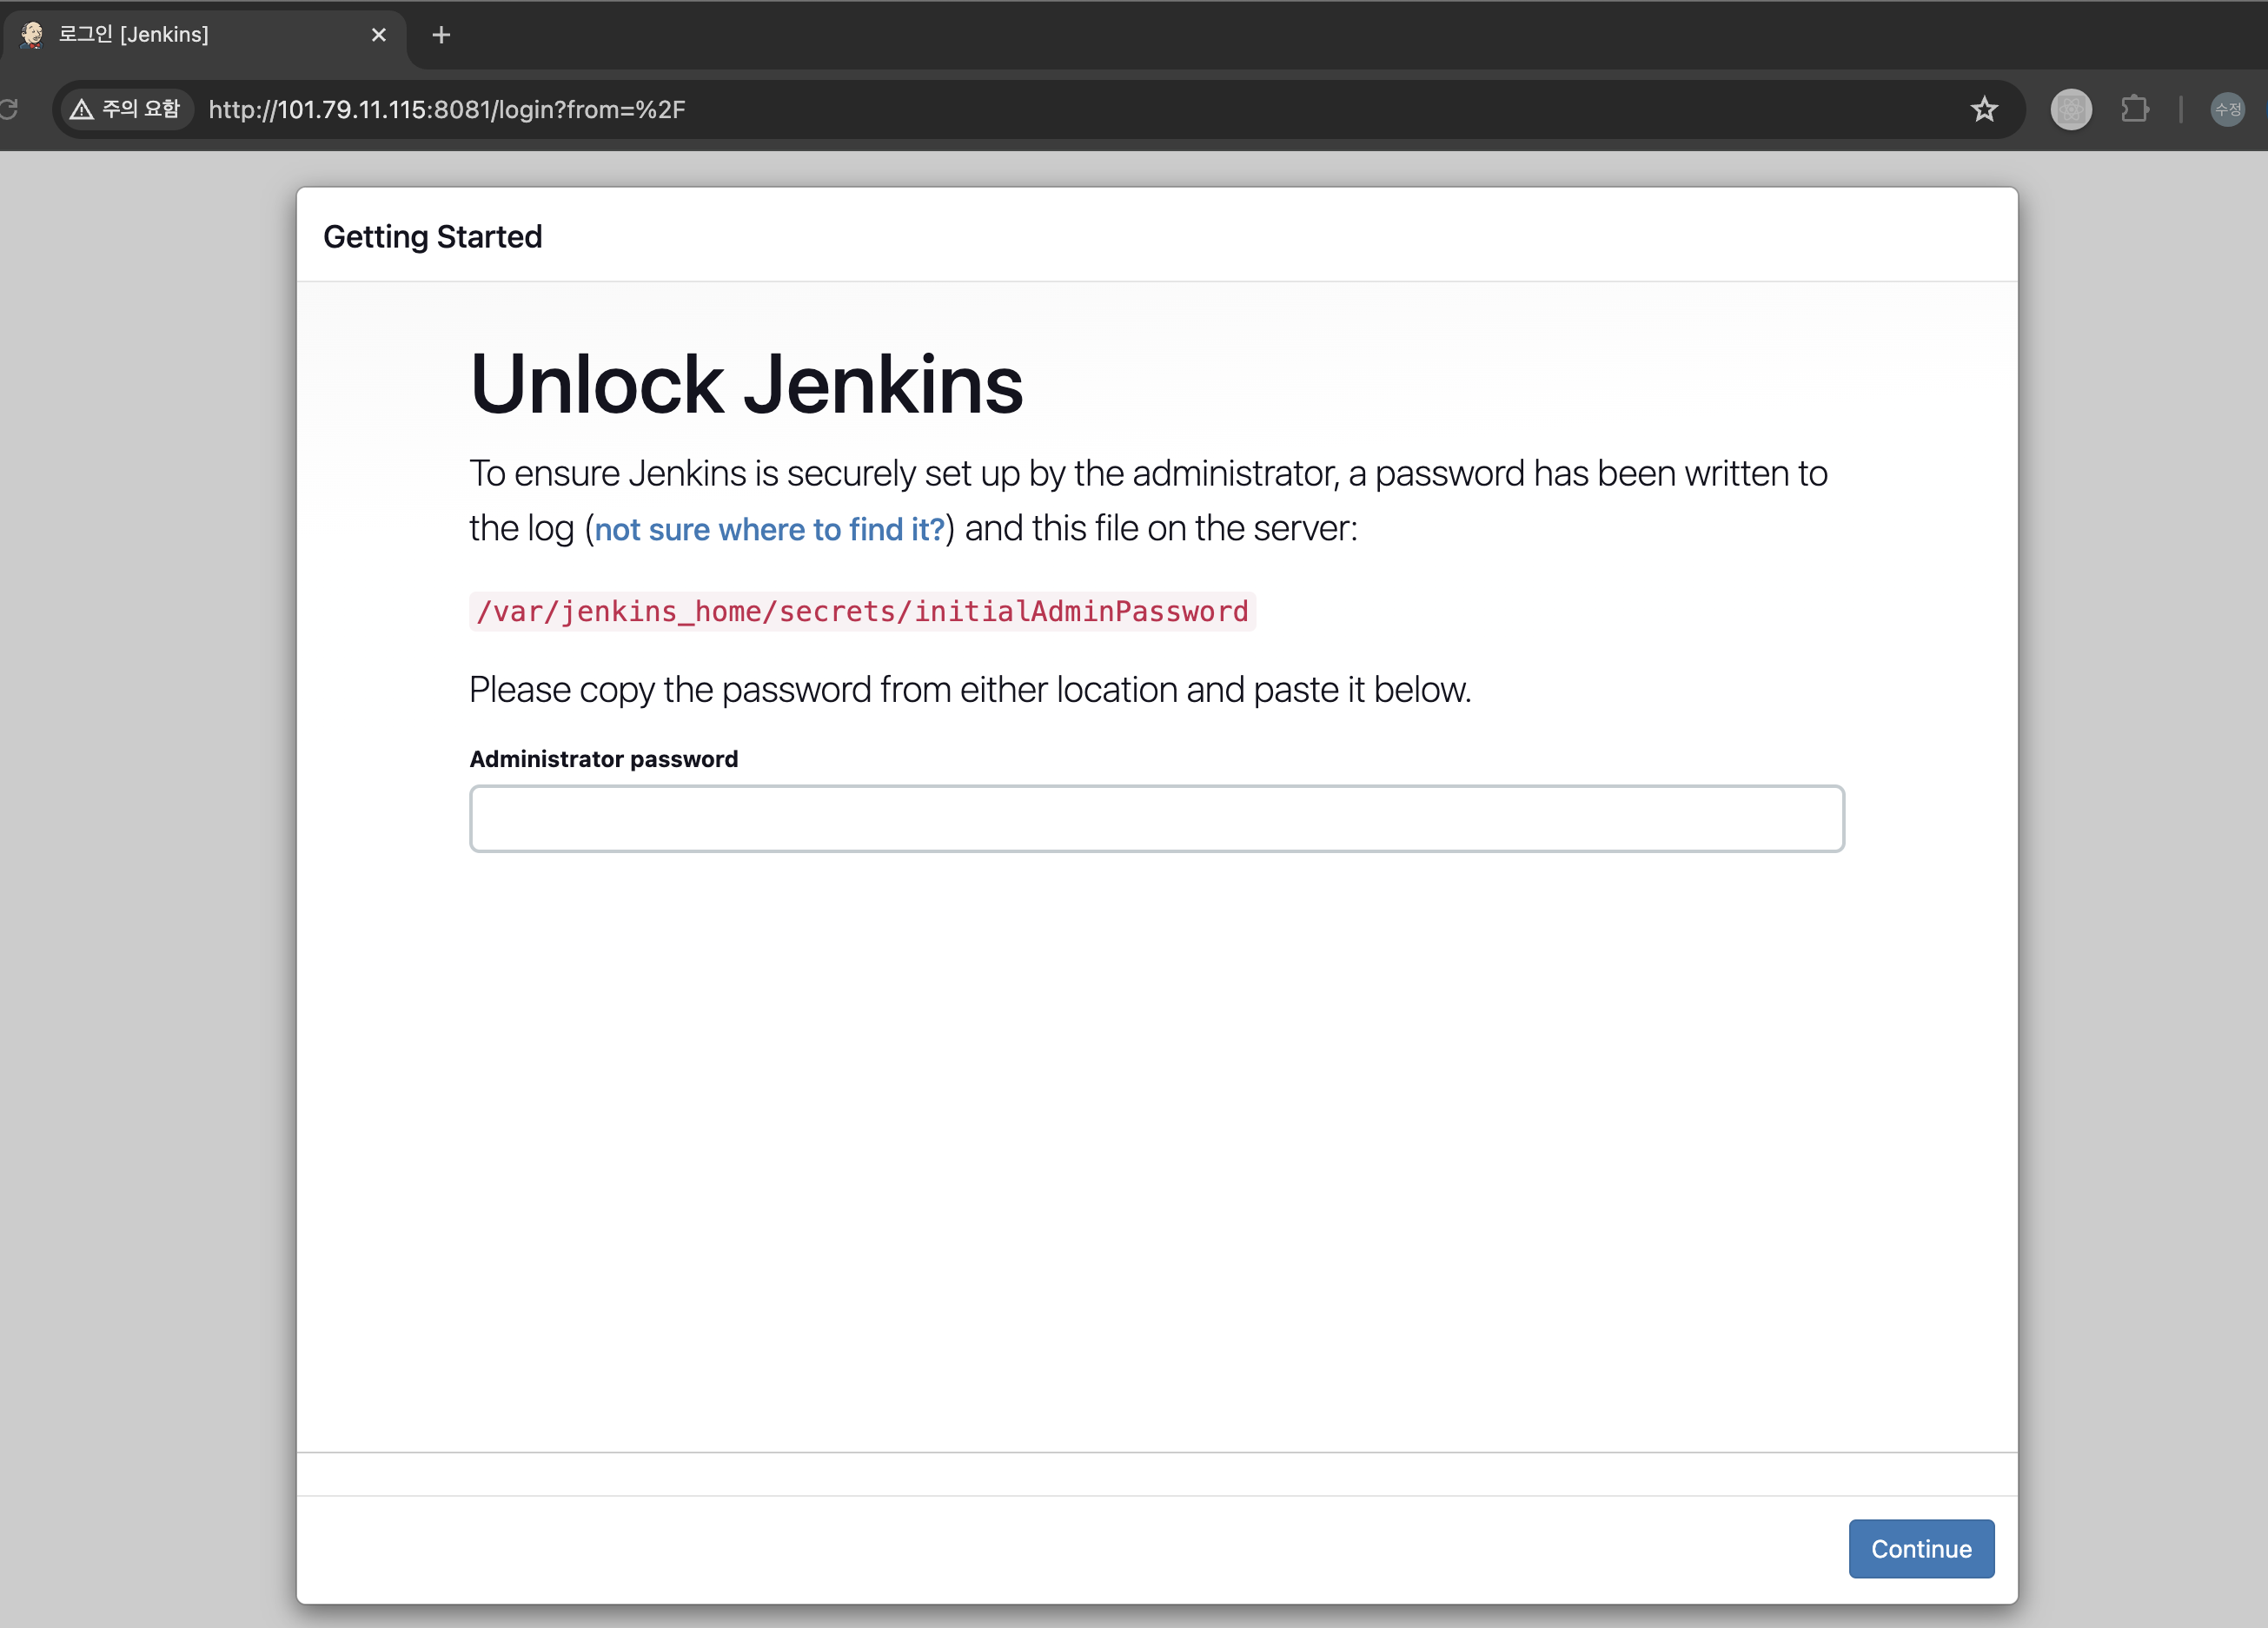The image size is (2268, 1628).
Task: Open the Extensions puzzle icon menu
Action: click(2134, 109)
